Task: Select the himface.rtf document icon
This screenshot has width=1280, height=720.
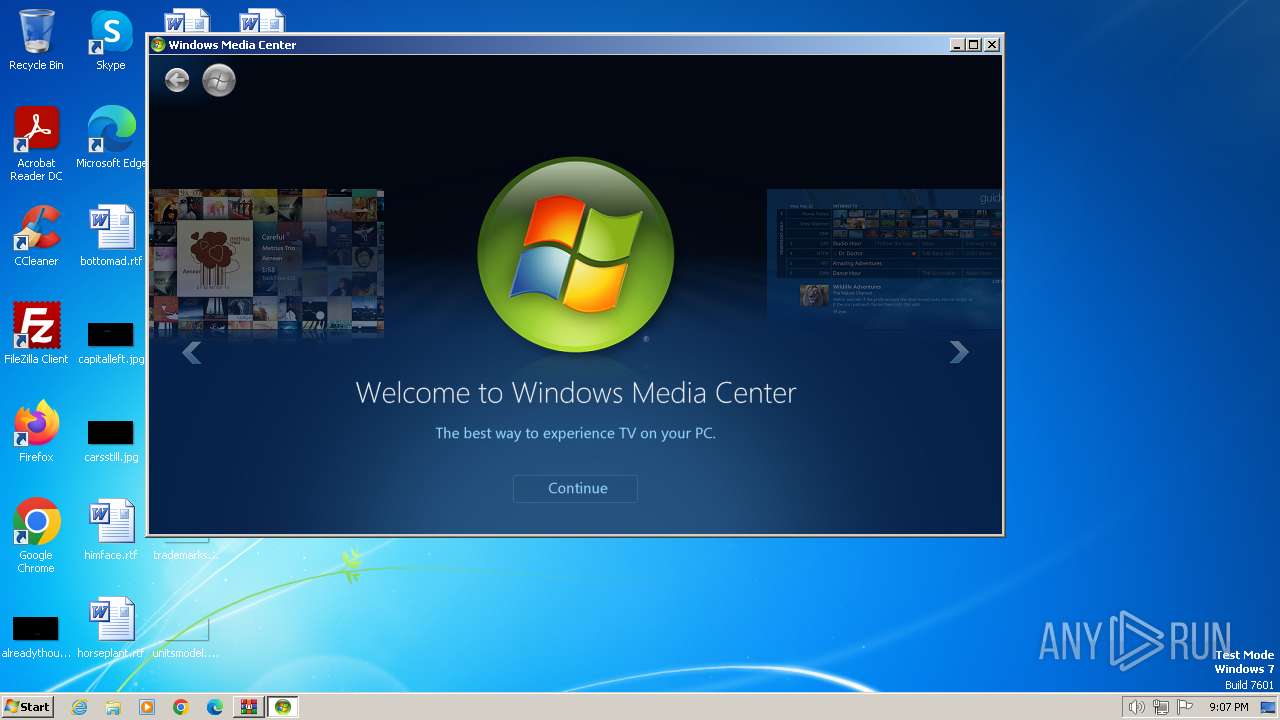Action: point(111,530)
